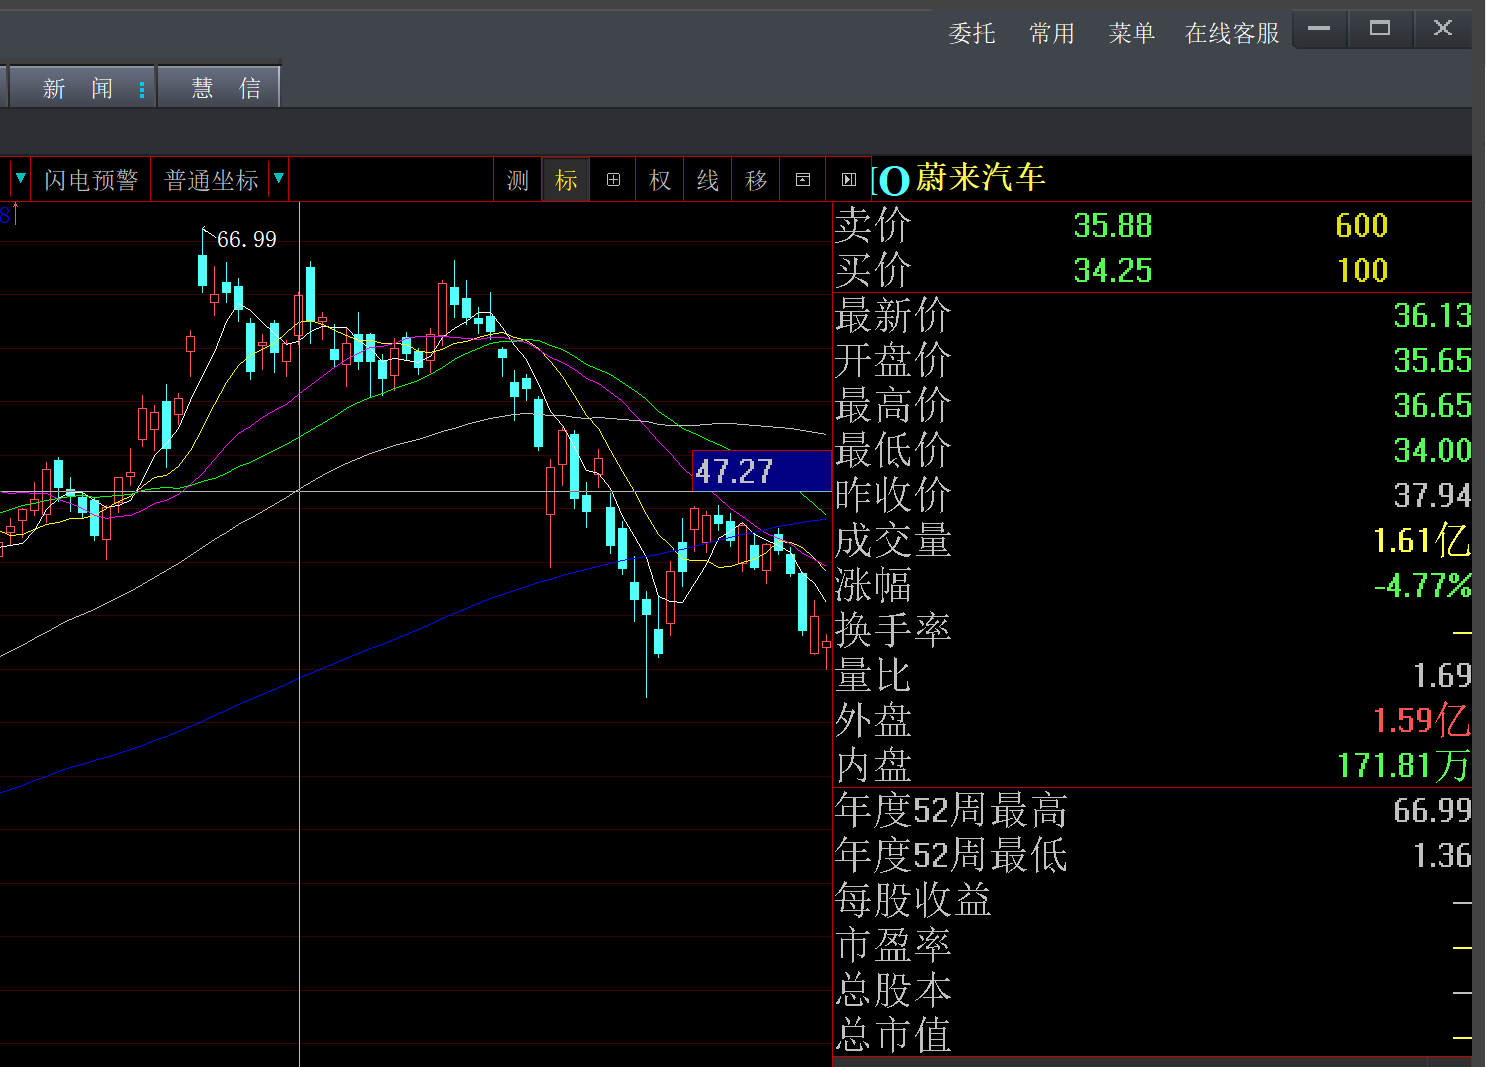Screen dimensions: 1486x1067
Task: Click the O marker before 蔚来汽车
Action: coord(893,181)
